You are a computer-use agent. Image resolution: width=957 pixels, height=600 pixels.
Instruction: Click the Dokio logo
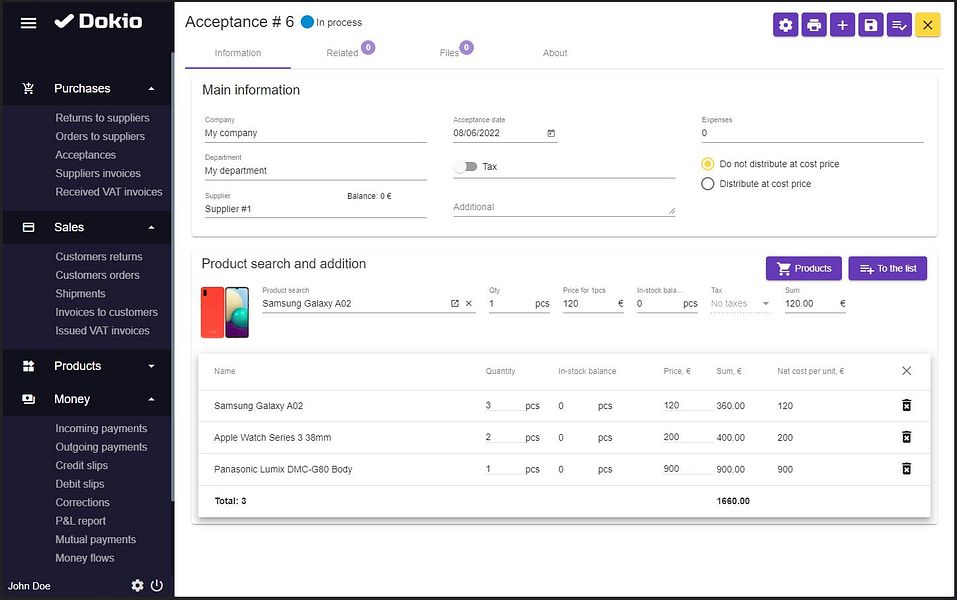coord(98,21)
